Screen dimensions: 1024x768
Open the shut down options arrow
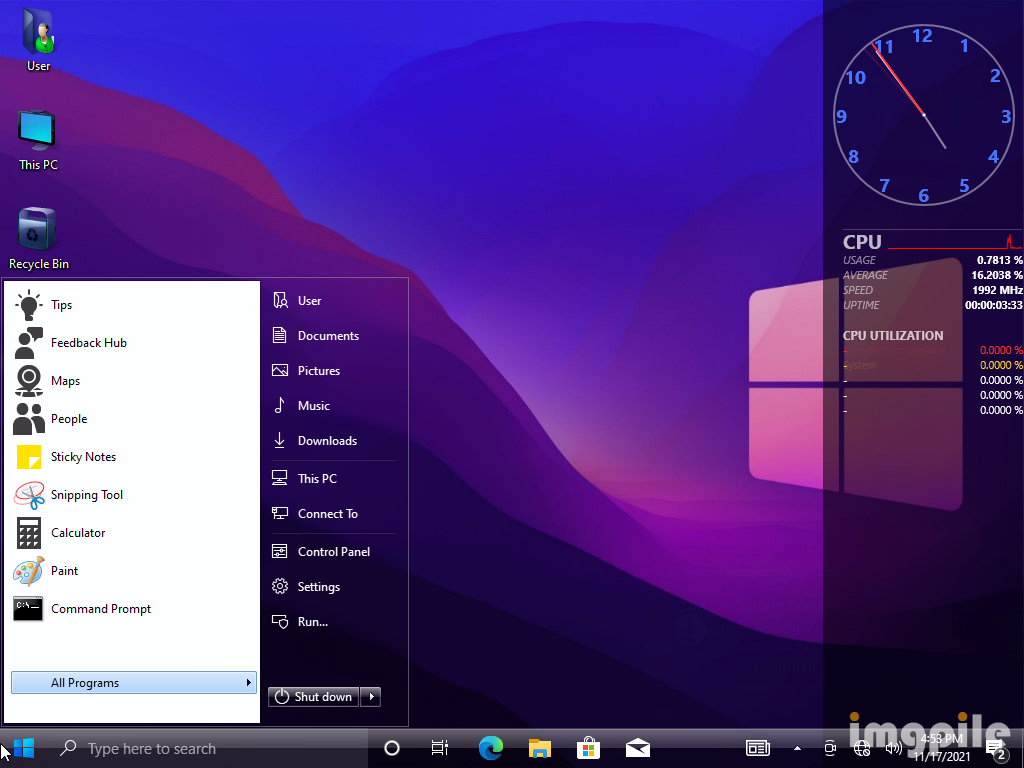(x=371, y=697)
